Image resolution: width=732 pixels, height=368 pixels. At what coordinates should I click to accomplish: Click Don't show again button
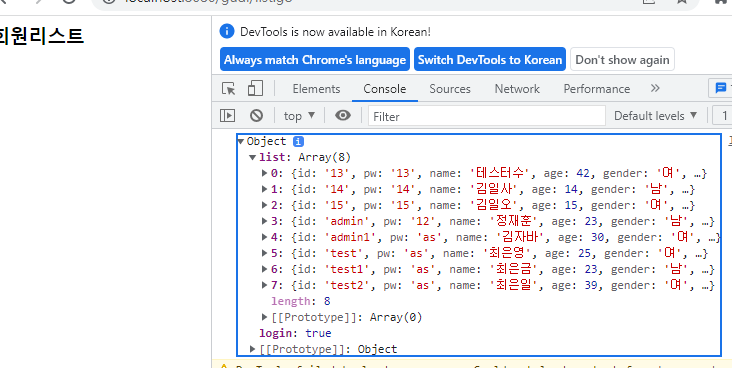pyautogui.click(x=622, y=59)
